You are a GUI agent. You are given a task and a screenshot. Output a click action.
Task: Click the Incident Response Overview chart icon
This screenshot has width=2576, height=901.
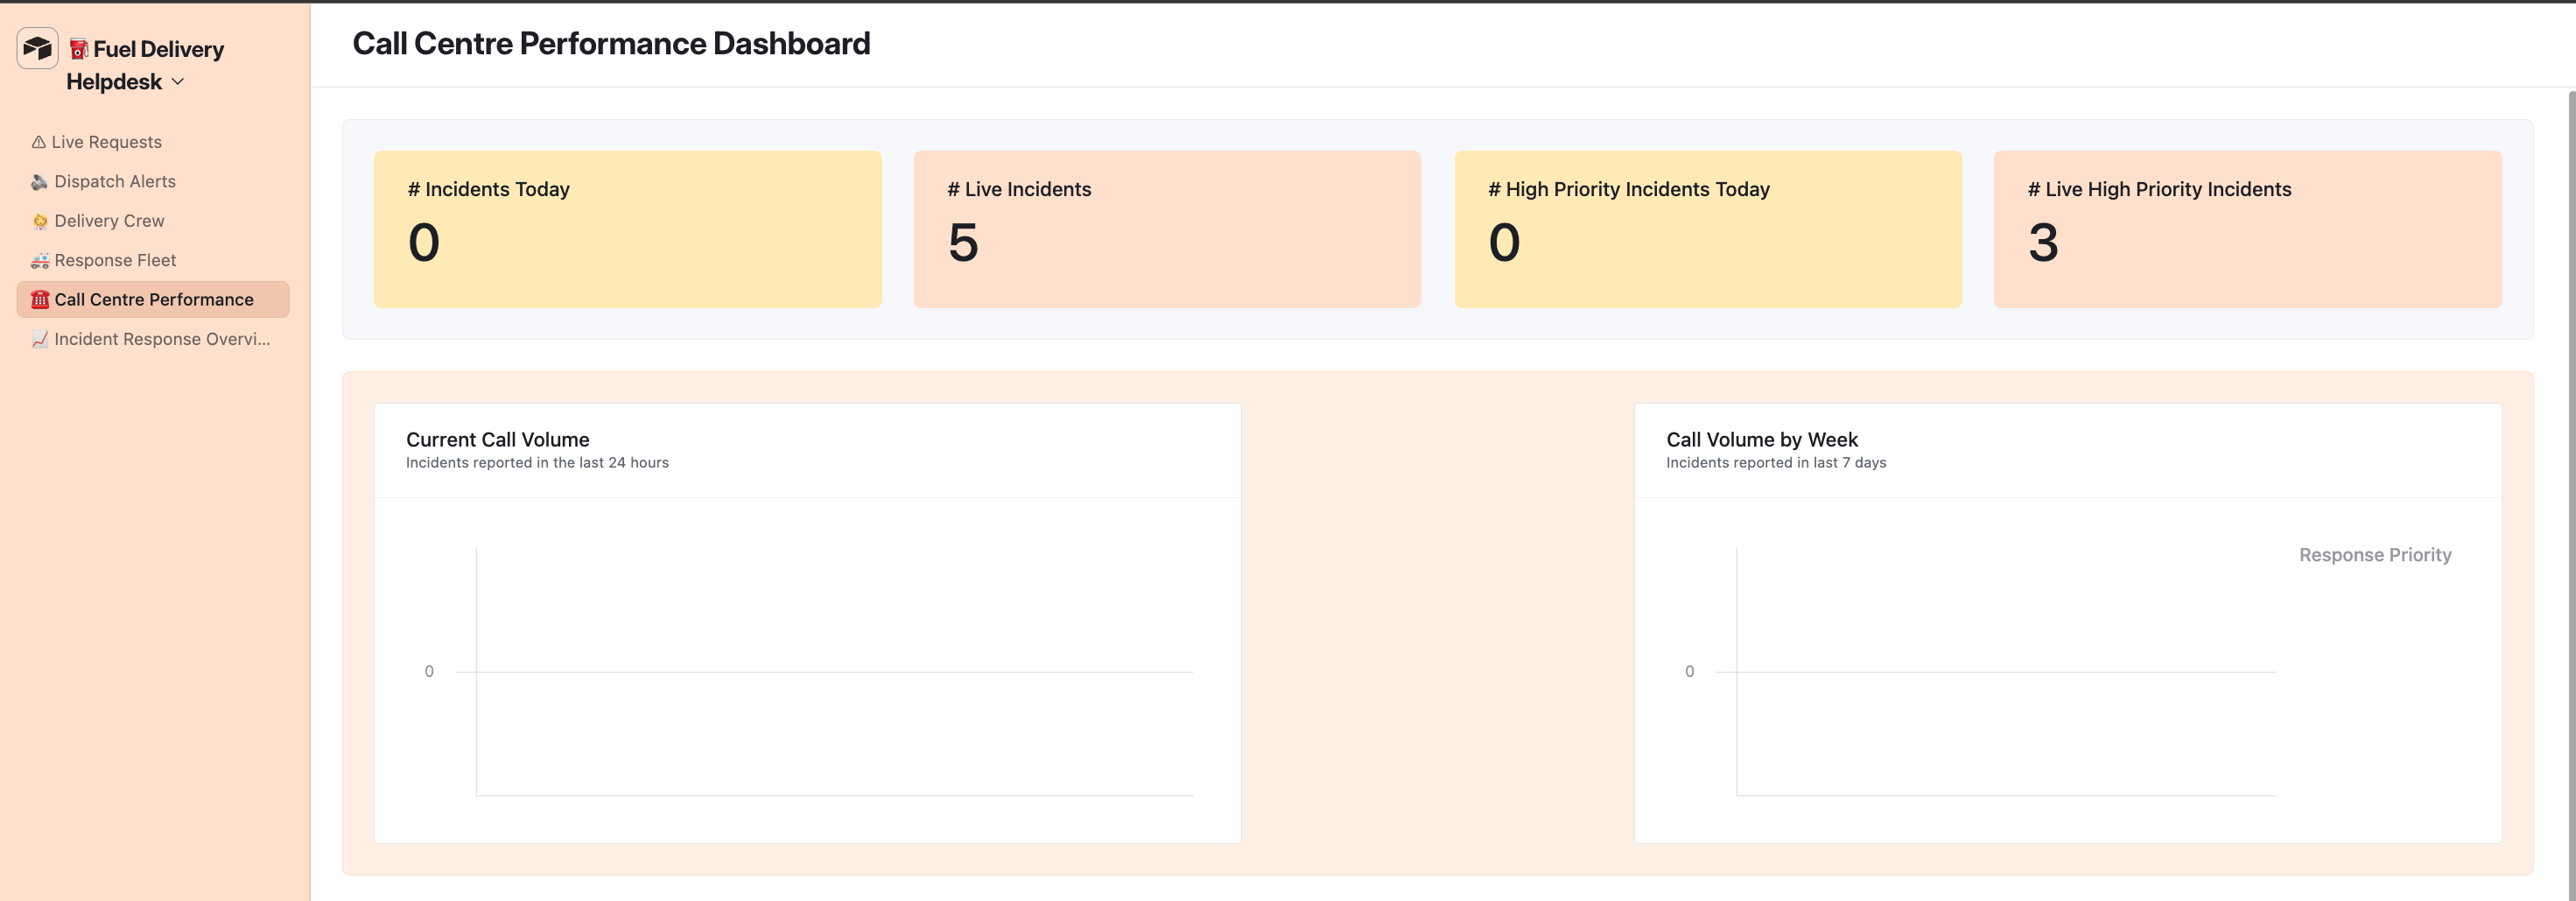[40, 340]
